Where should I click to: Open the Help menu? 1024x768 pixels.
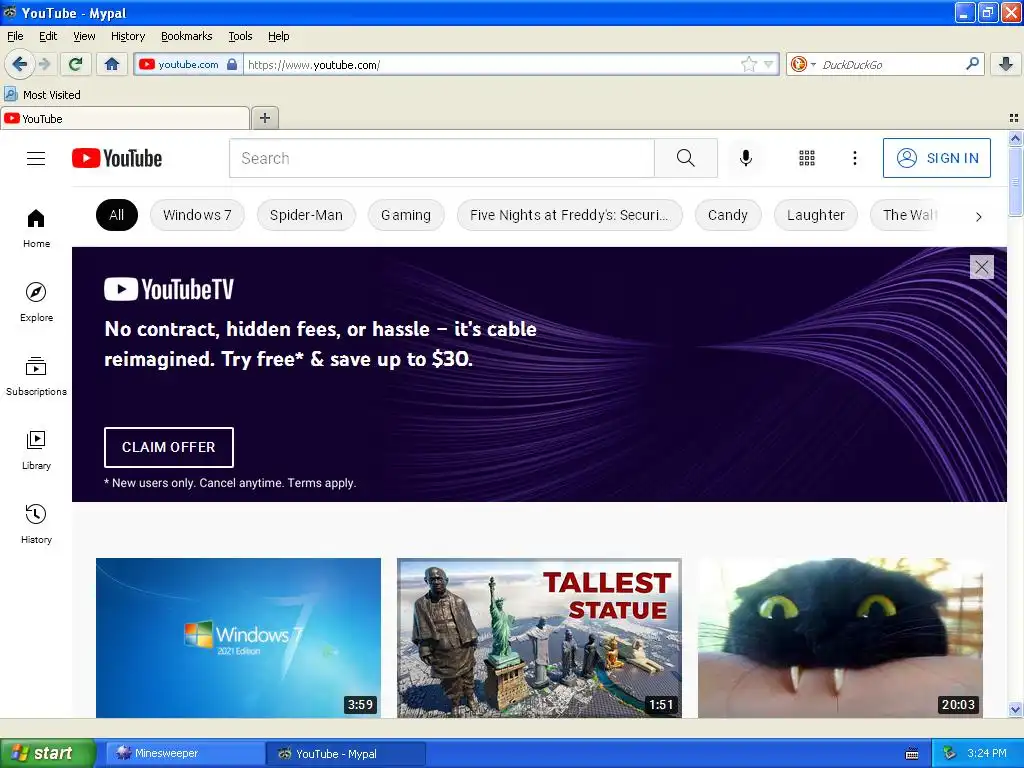coord(279,36)
